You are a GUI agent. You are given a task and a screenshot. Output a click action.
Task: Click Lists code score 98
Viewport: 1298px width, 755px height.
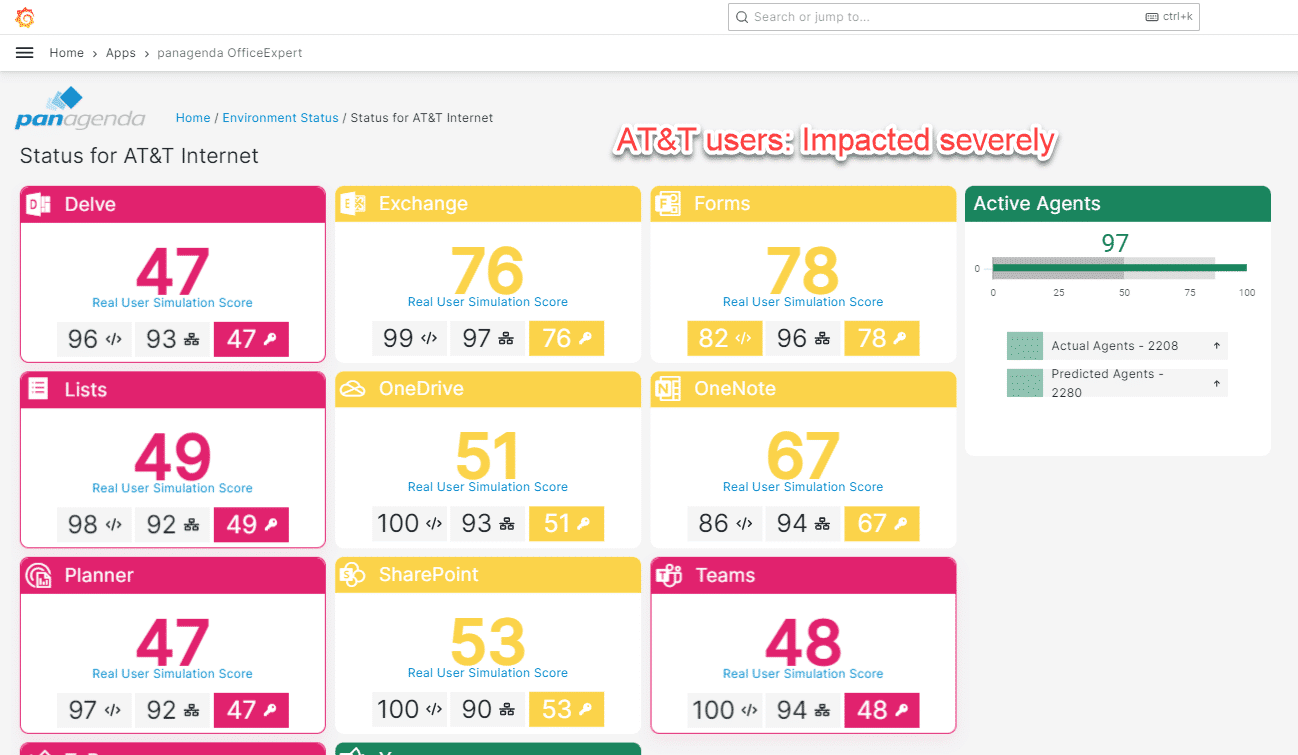pos(94,524)
